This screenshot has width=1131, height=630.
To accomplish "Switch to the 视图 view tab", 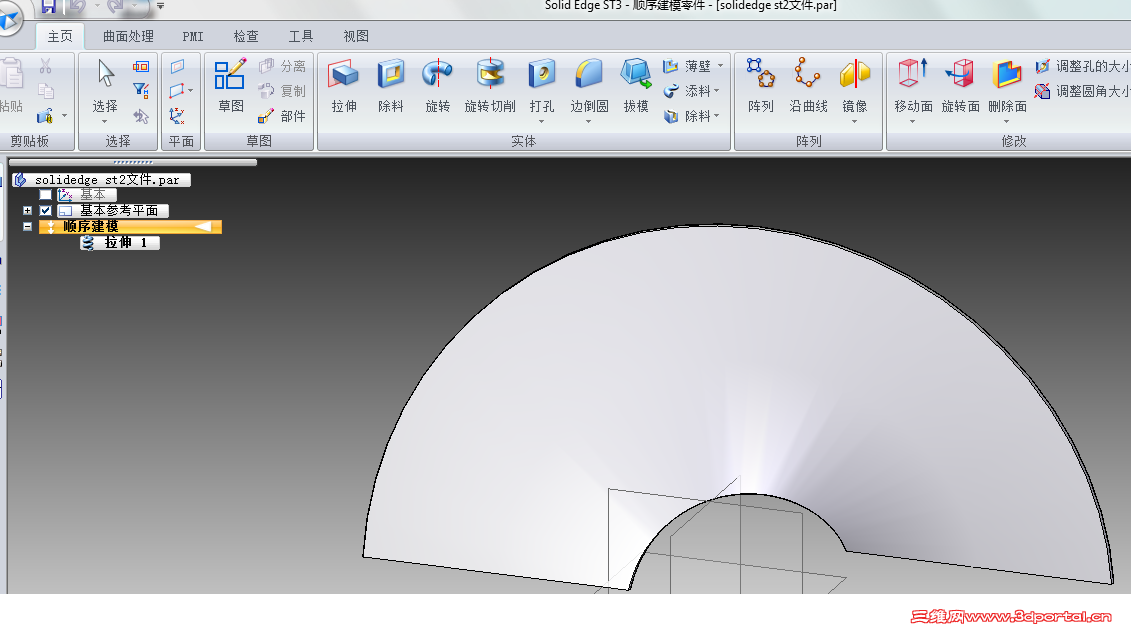I will (356, 36).
